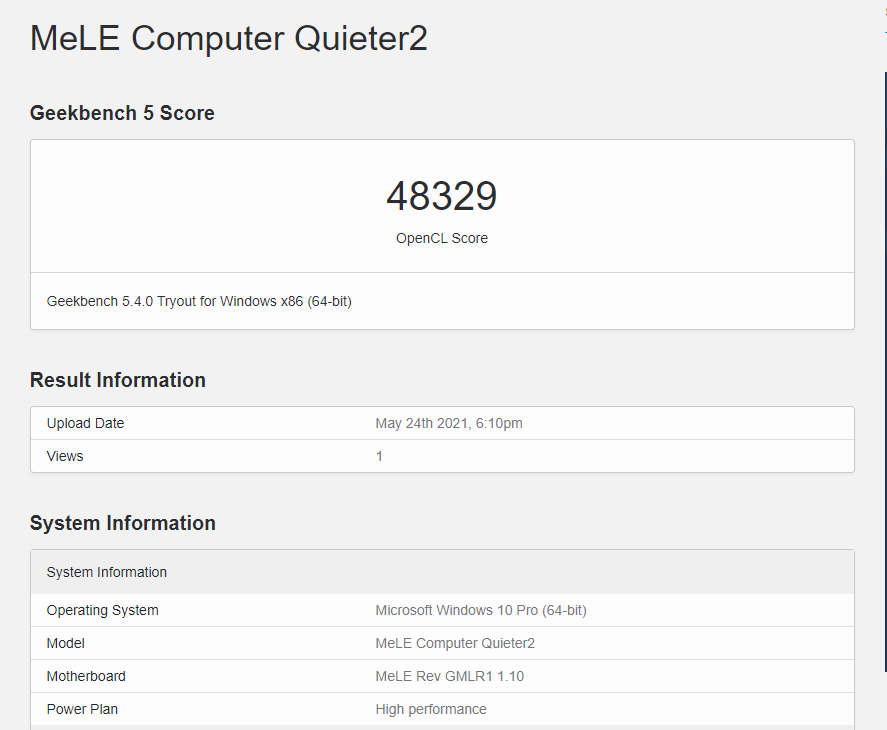
Task: Select MeLE Rev GMLR1 1.10 value
Action: (450, 676)
